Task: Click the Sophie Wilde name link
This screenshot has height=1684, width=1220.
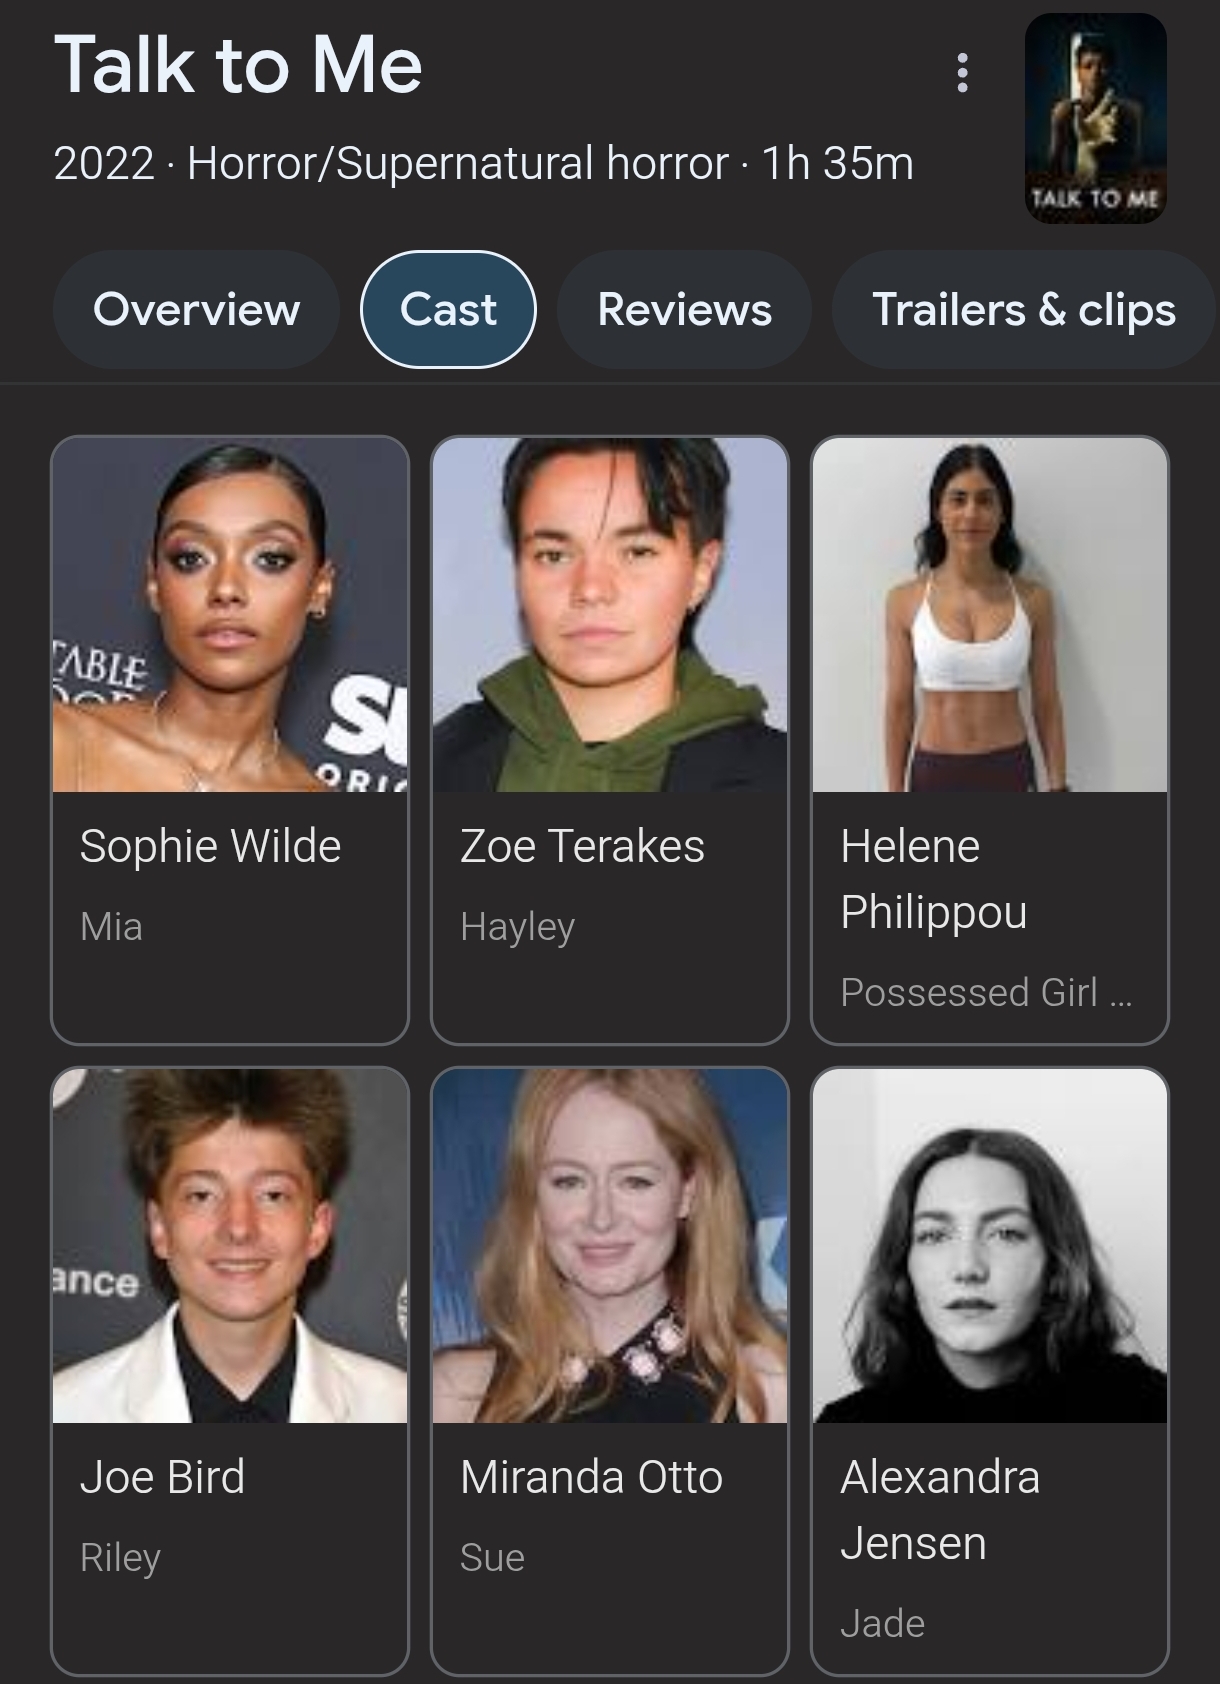Action: point(210,846)
